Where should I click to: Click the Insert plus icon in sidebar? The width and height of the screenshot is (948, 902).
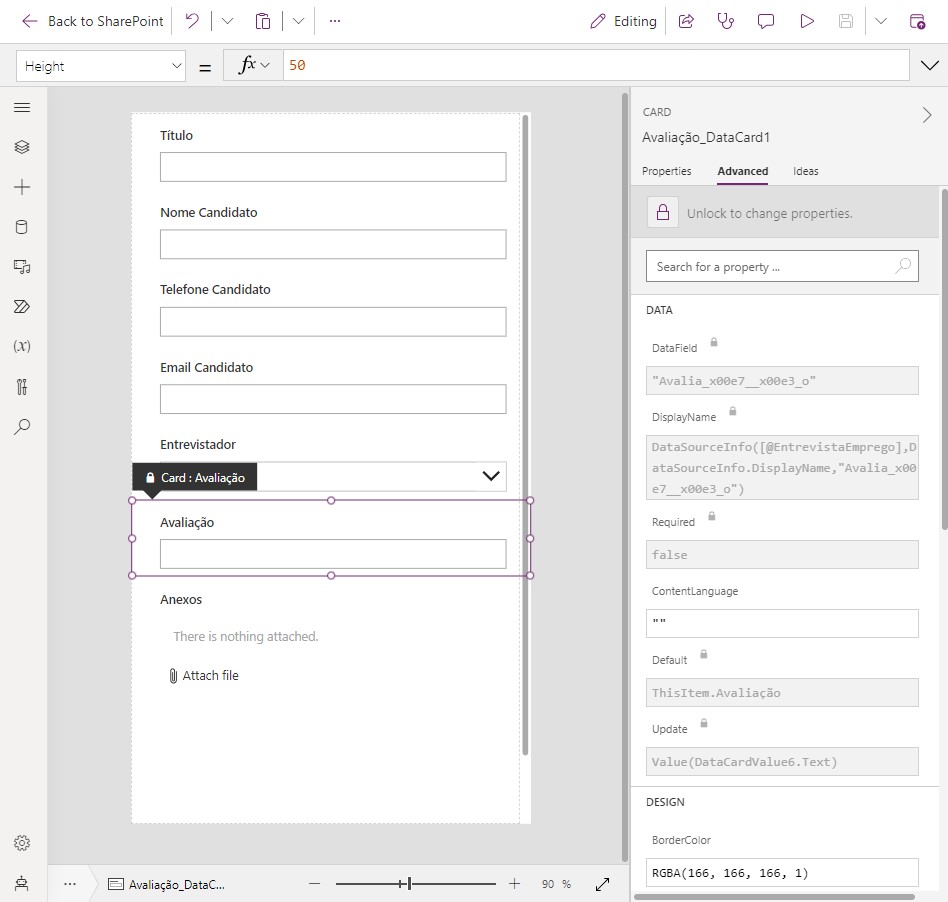point(22,187)
